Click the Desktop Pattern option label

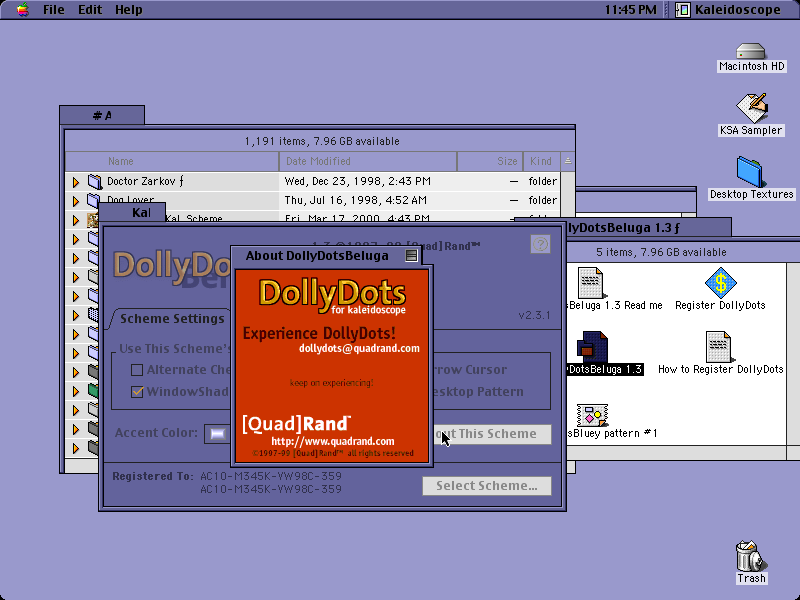pyautogui.click(x=479, y=391)
